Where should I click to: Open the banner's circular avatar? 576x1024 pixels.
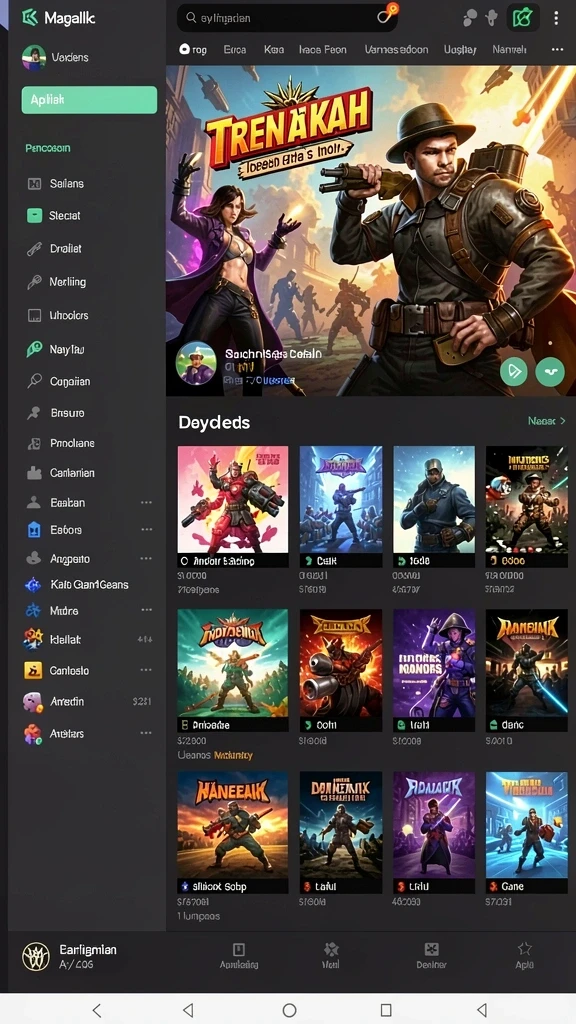[x=196, y=363]
